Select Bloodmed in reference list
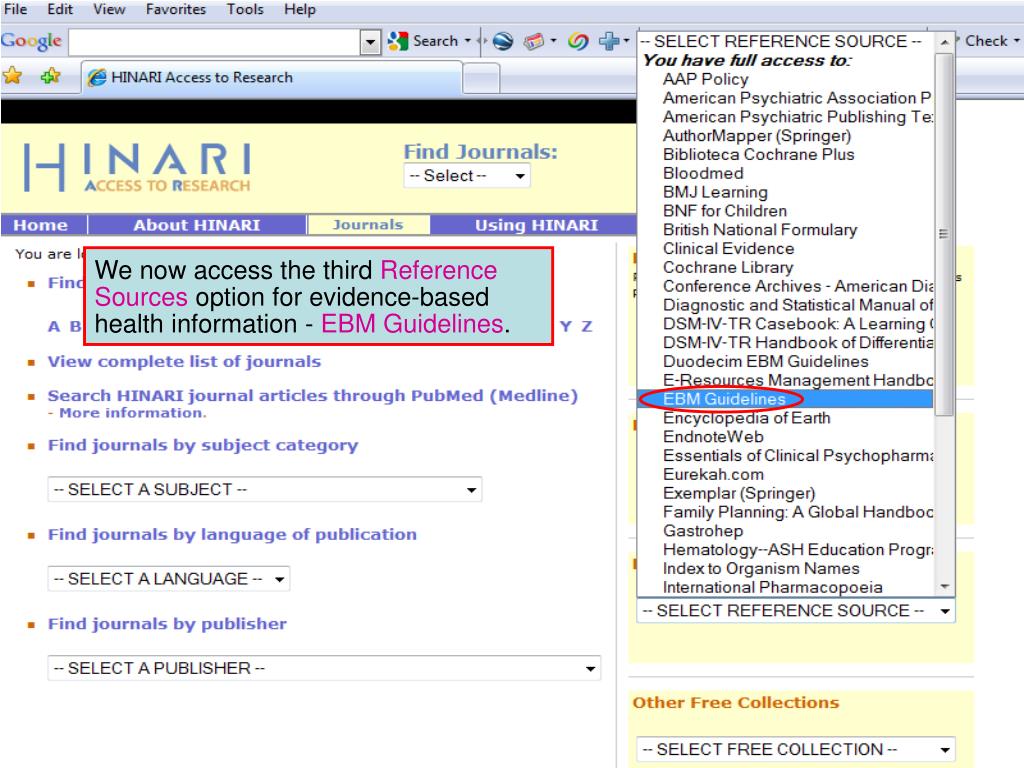The image size is (1024, 768). [x=785, y=173]
